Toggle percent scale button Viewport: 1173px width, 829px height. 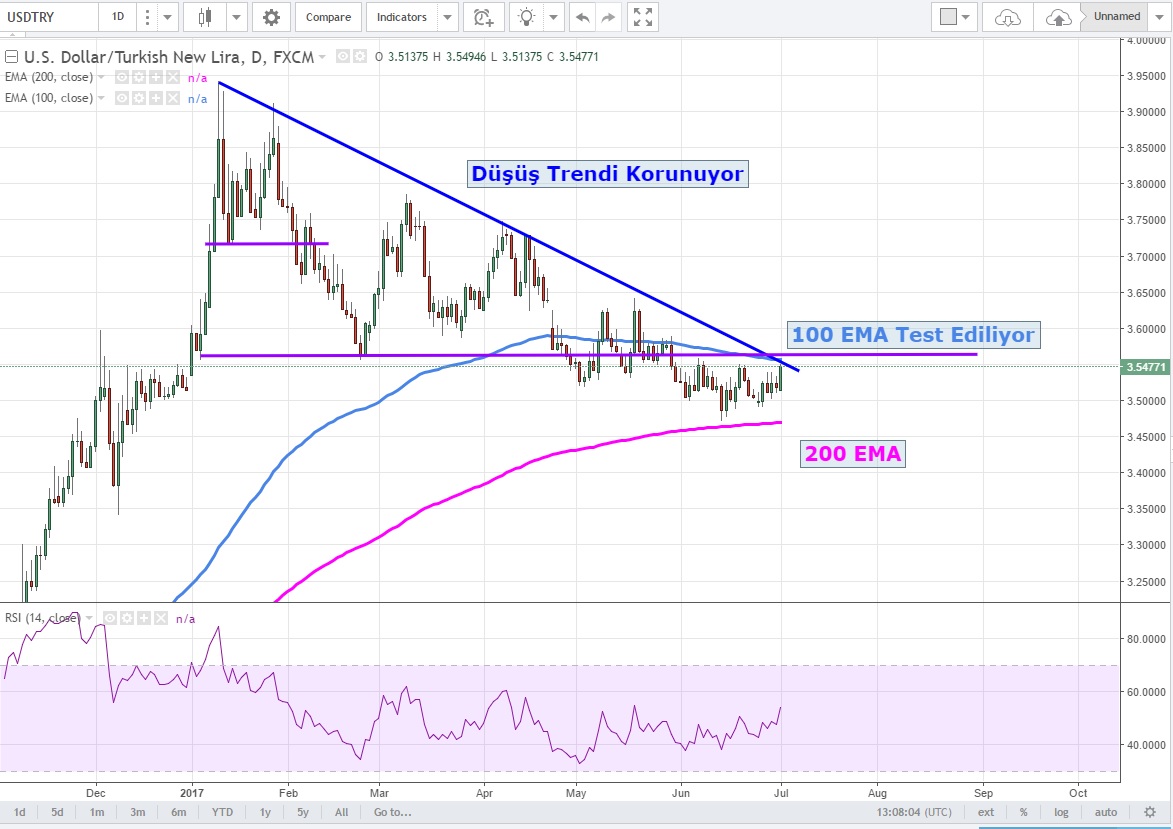click(1024, 813)
